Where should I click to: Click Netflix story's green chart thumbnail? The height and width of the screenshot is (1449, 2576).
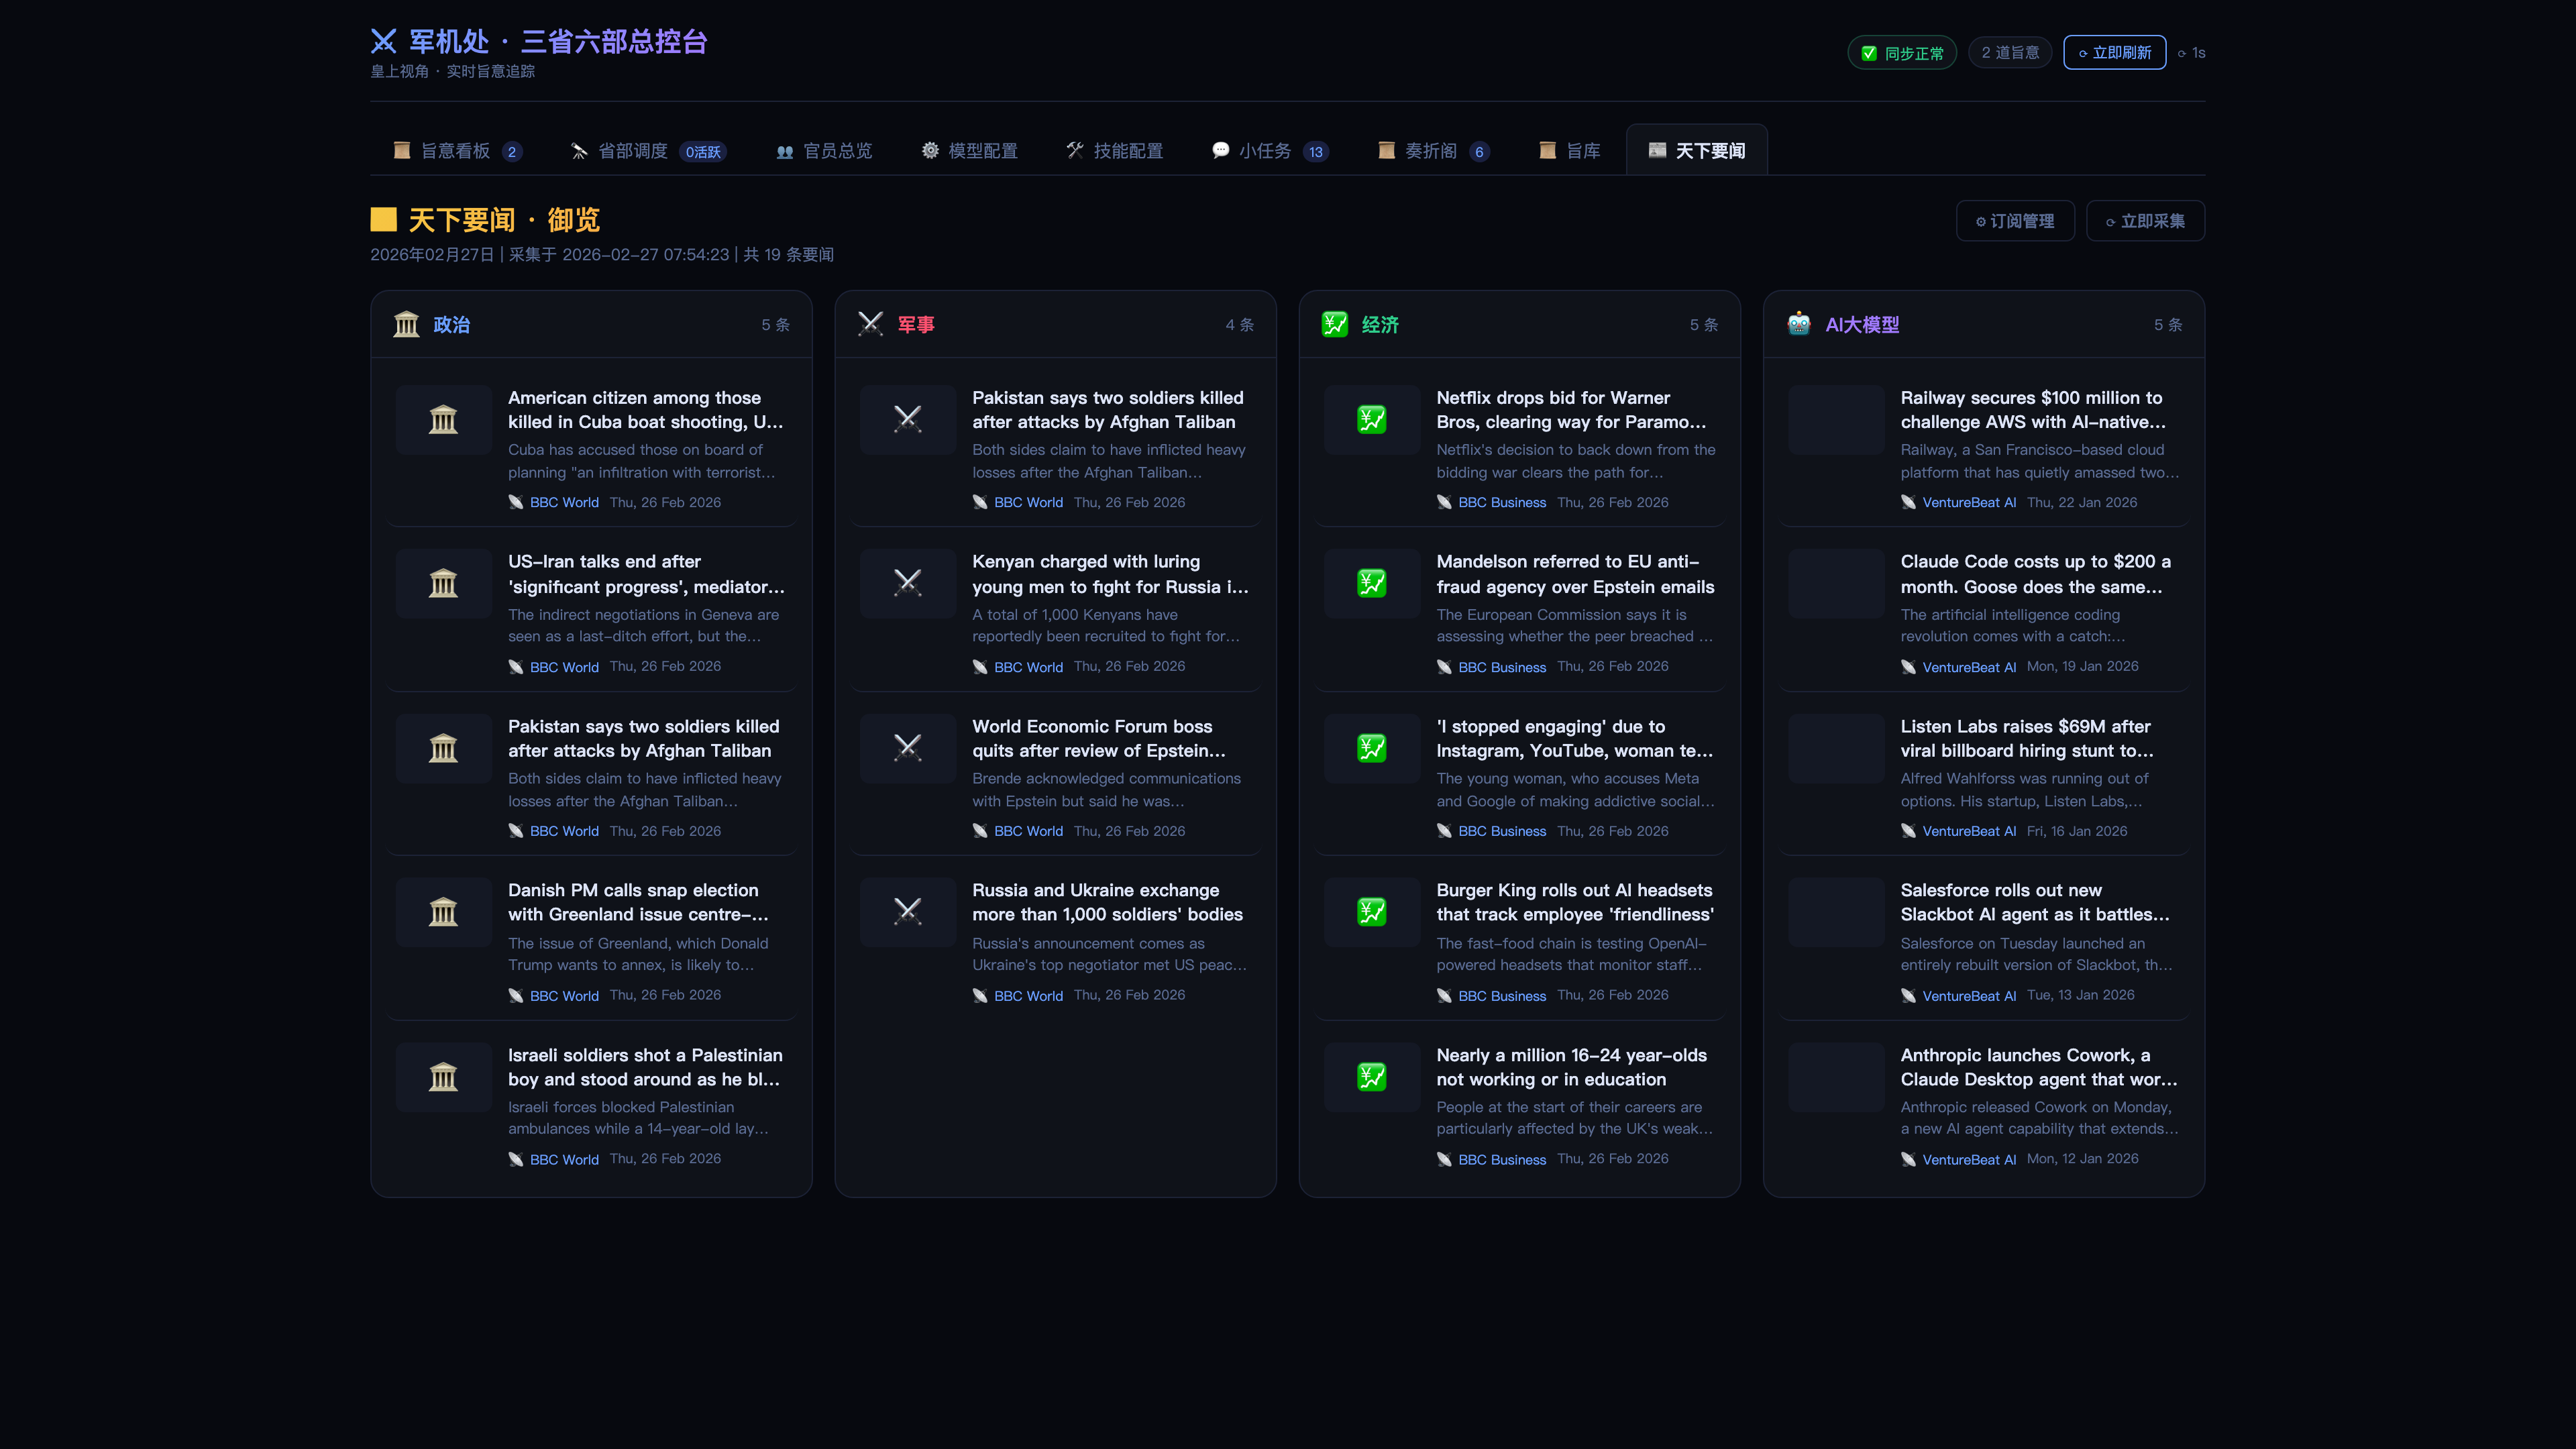point(1371,419)
